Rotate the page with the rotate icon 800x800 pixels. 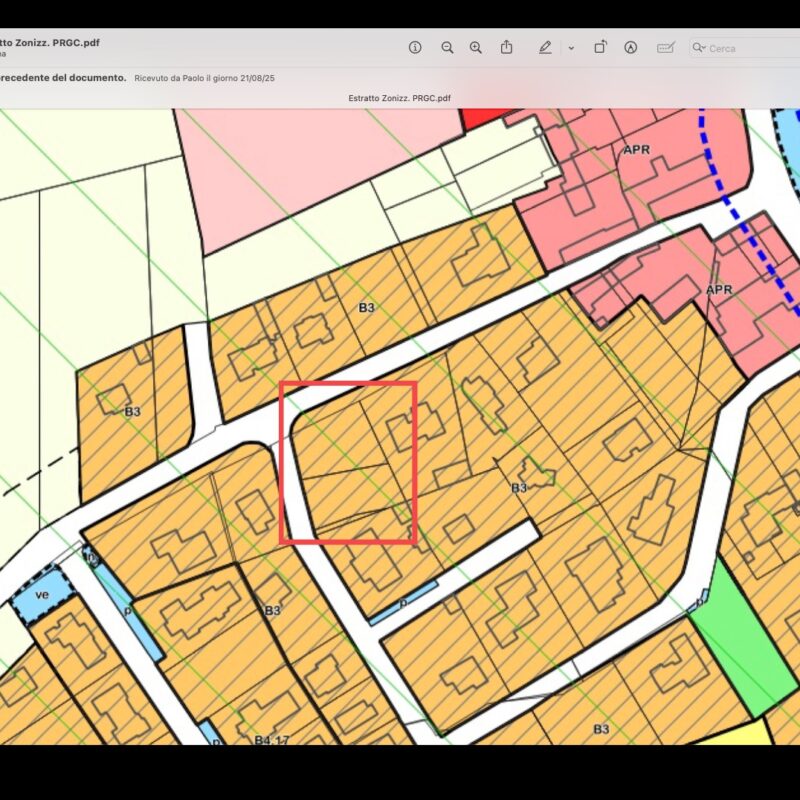[600, 47]
